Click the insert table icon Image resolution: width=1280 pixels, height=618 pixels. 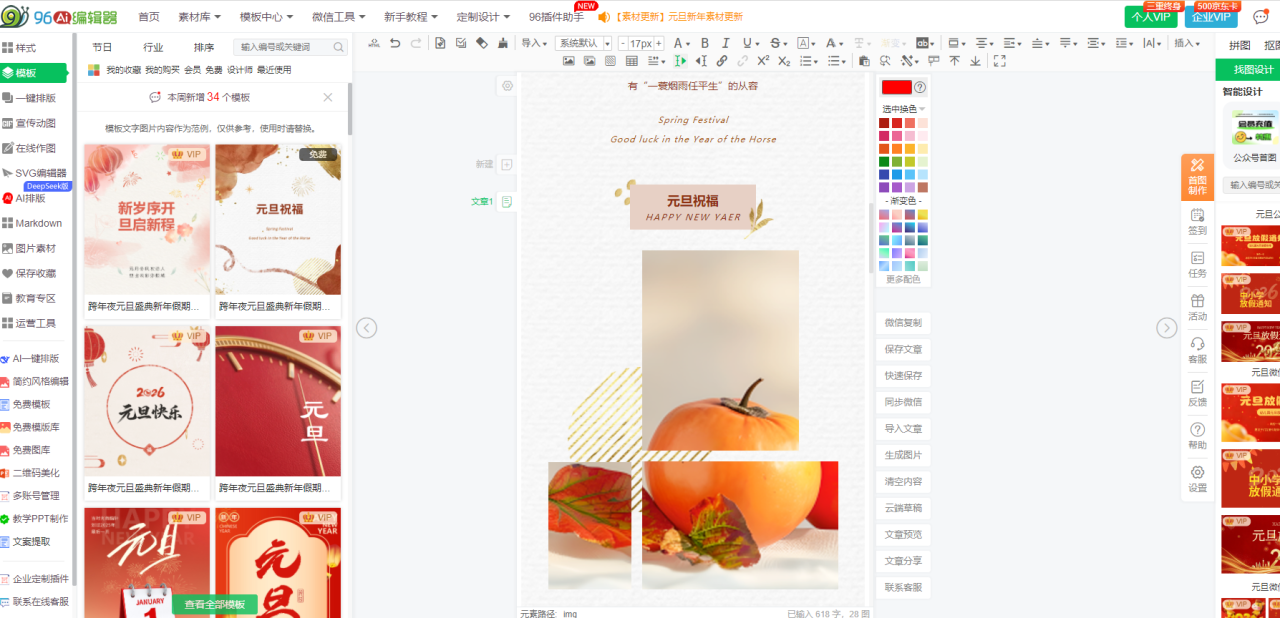pos(631,61)
